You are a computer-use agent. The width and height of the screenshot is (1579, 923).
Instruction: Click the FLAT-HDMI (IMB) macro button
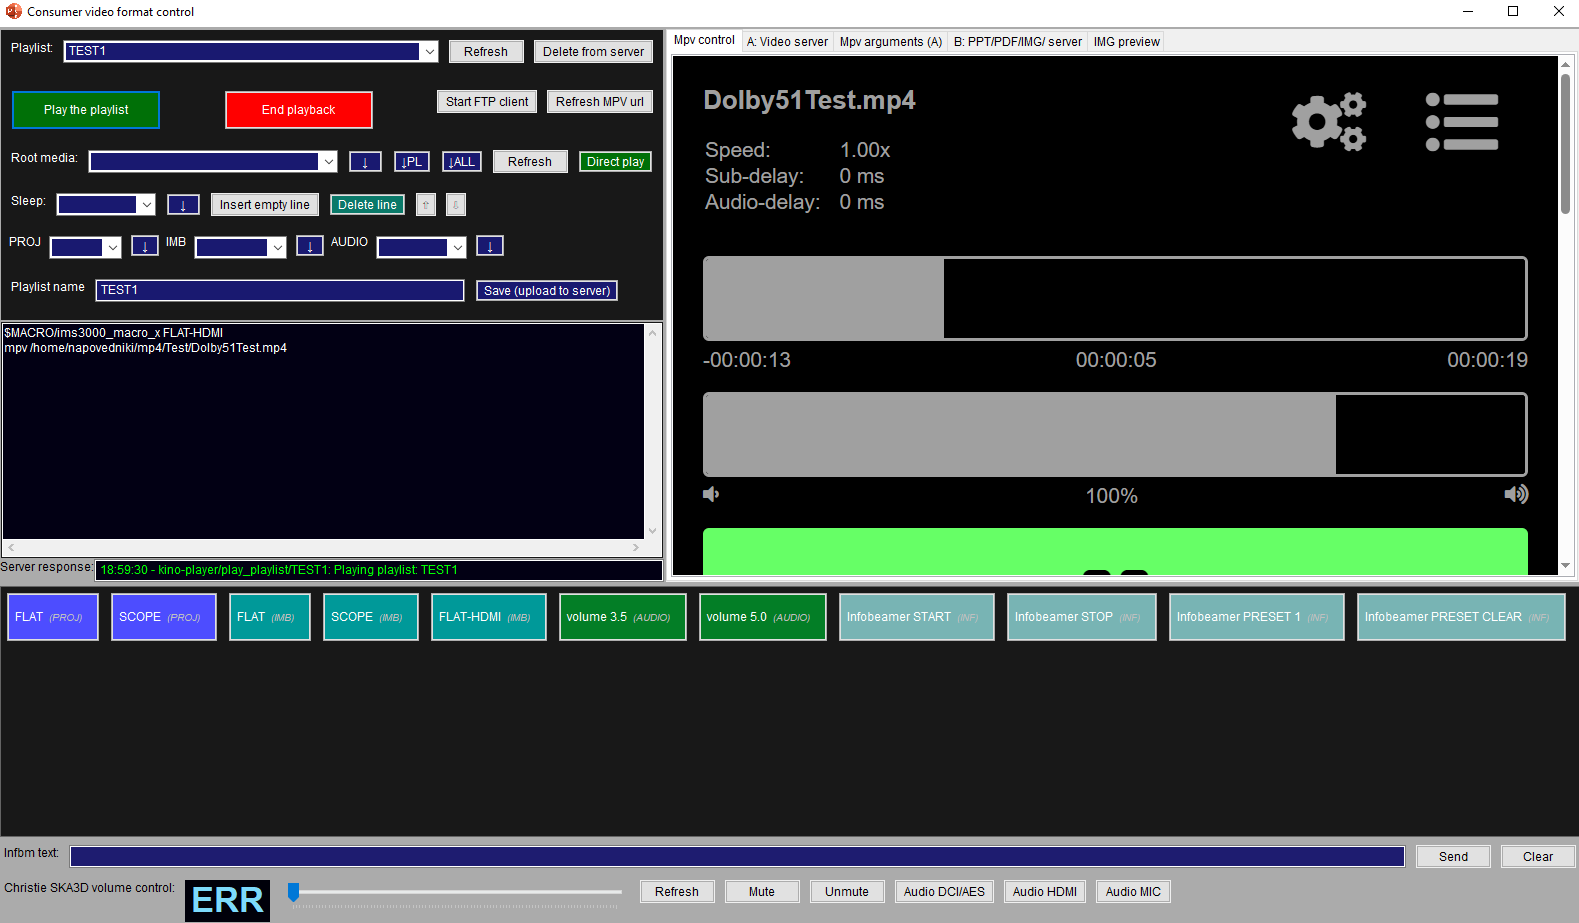point(488,617)
